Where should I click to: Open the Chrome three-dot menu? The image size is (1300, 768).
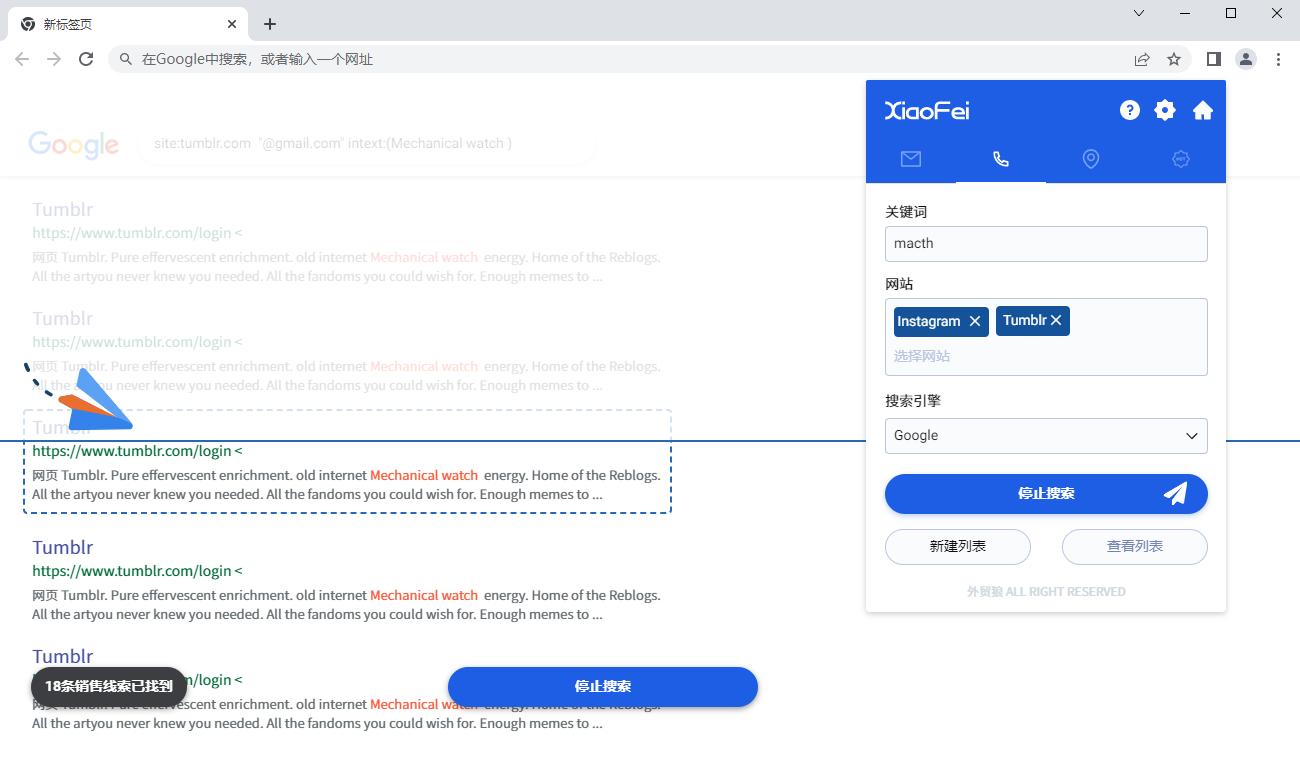(x=1278, y=59)
